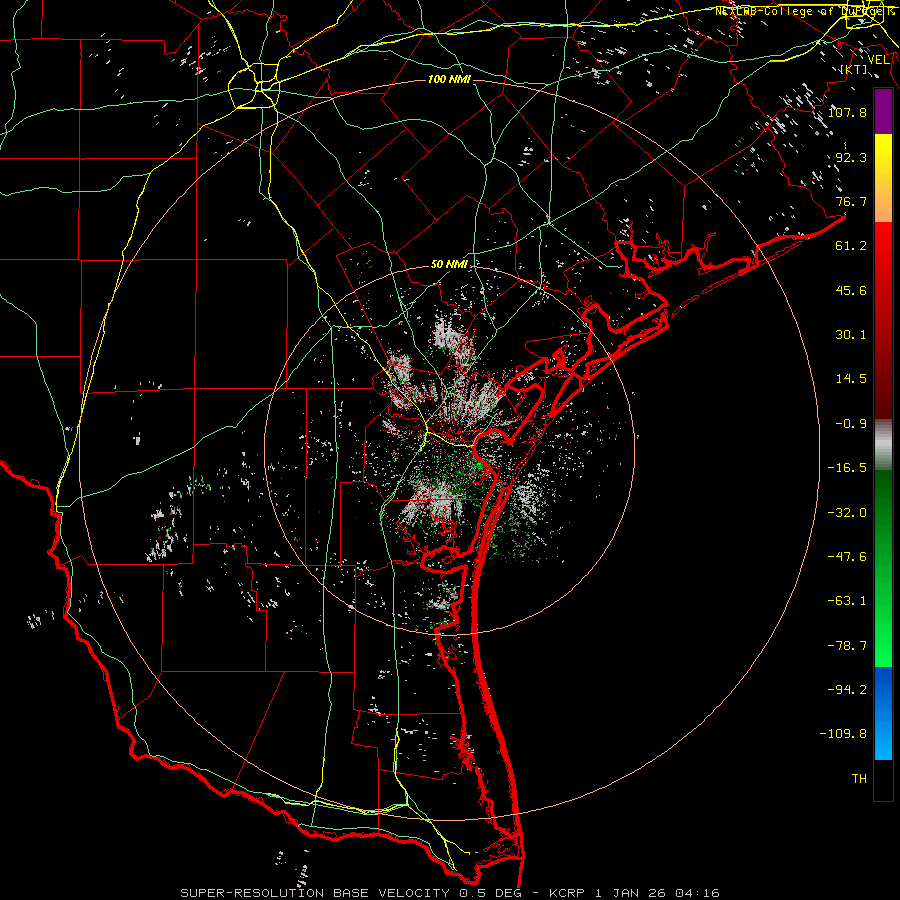900x900 pixels.
Task: Click the Super-Resolution Base Velocity caption text
Action: (450, 893)
